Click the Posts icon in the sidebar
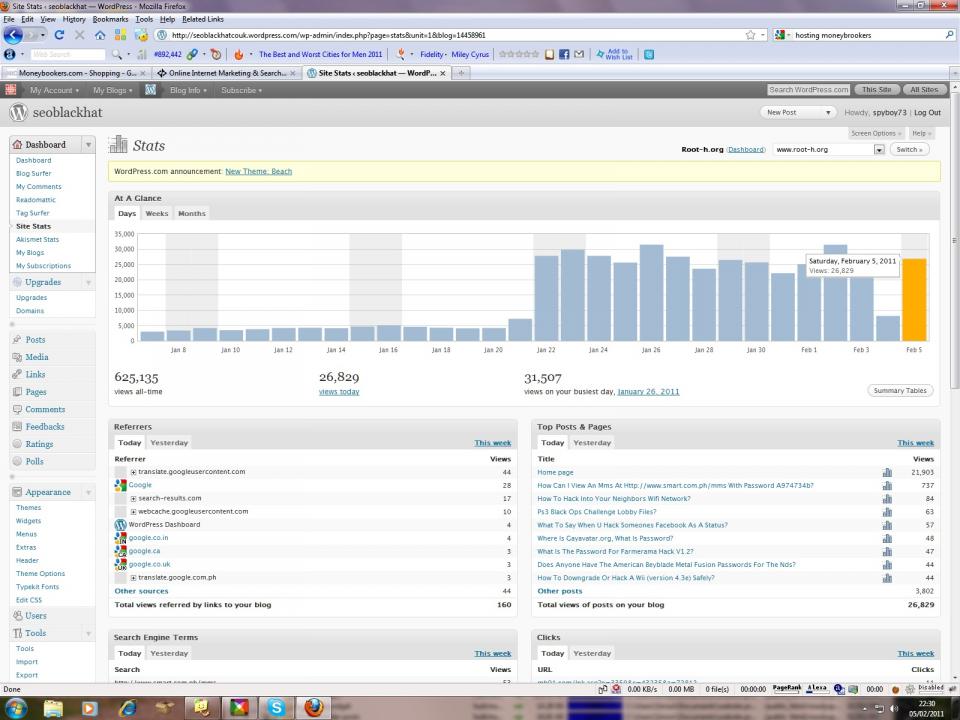 click(18, 340)
